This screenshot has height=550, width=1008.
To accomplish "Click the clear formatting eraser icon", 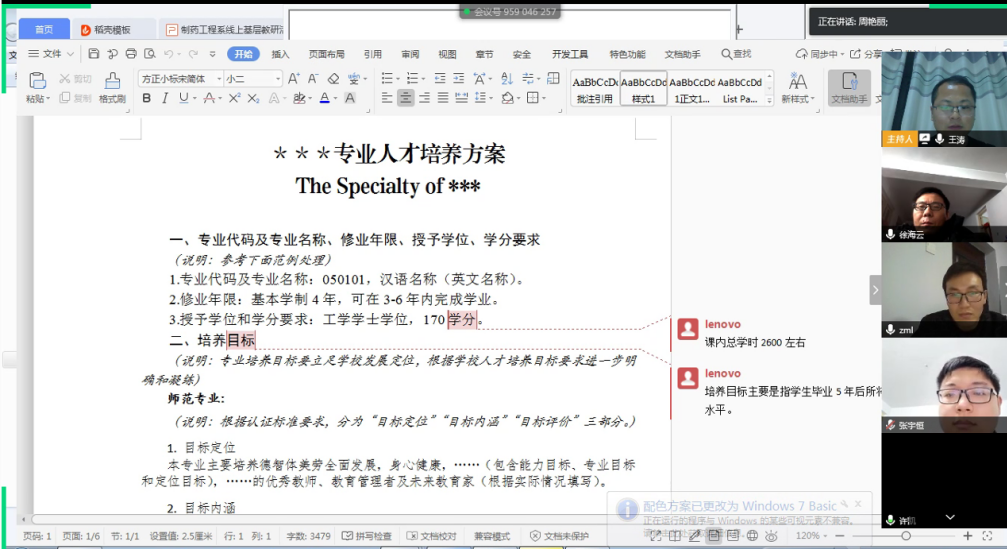I will coord(333,78).
